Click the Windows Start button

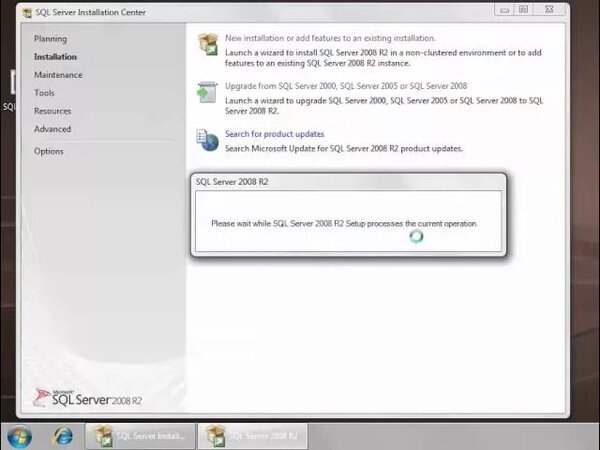(x=19, y=436)
